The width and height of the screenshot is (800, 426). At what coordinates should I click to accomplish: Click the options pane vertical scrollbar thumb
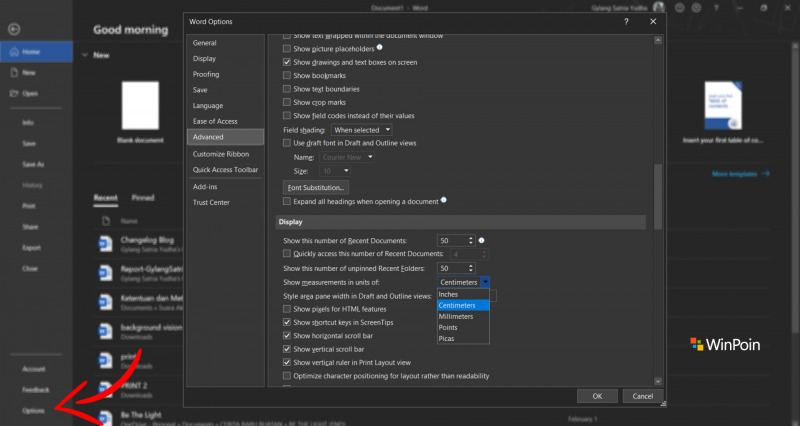click(x=658, y=196)
